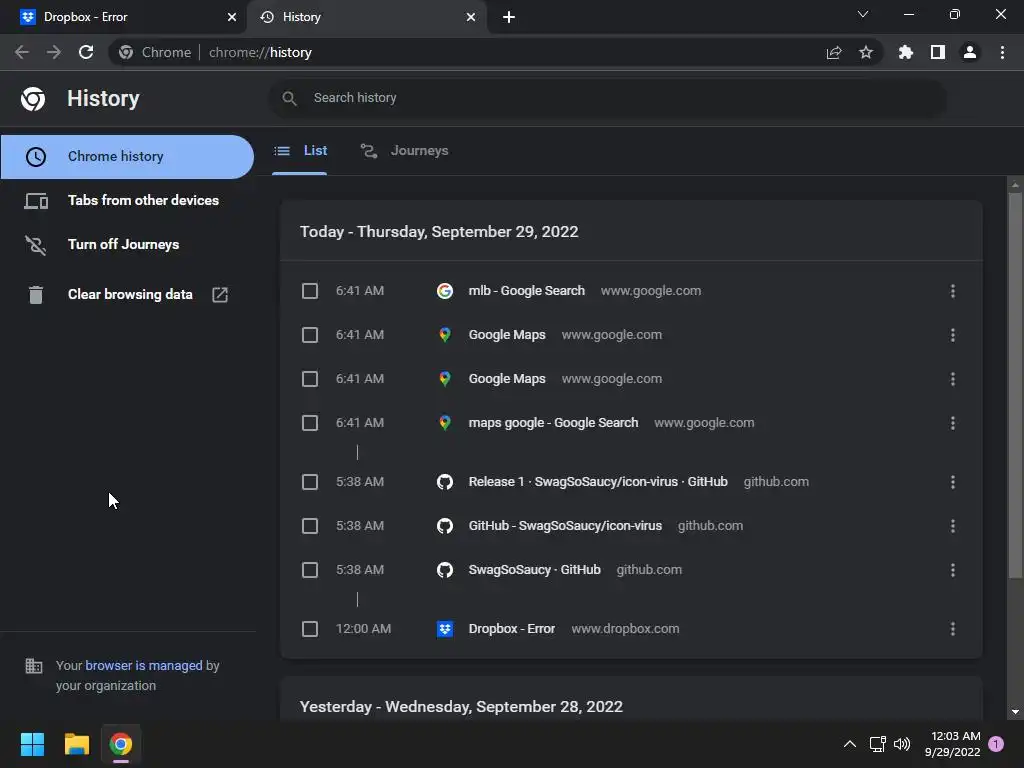
Task: Reload the history page
Action: [86, 52]
